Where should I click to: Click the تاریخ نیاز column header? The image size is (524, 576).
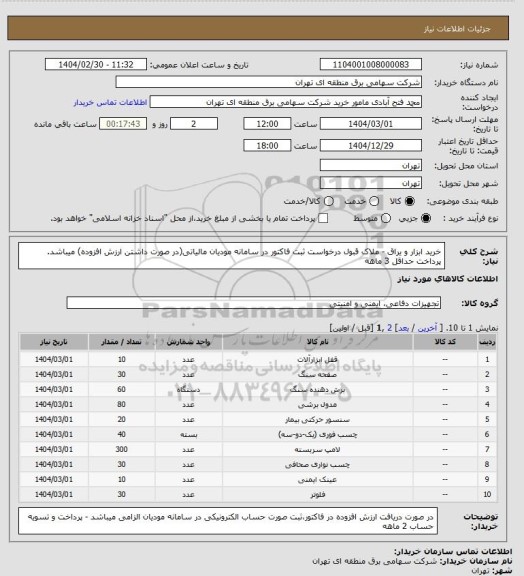[54, 342]
